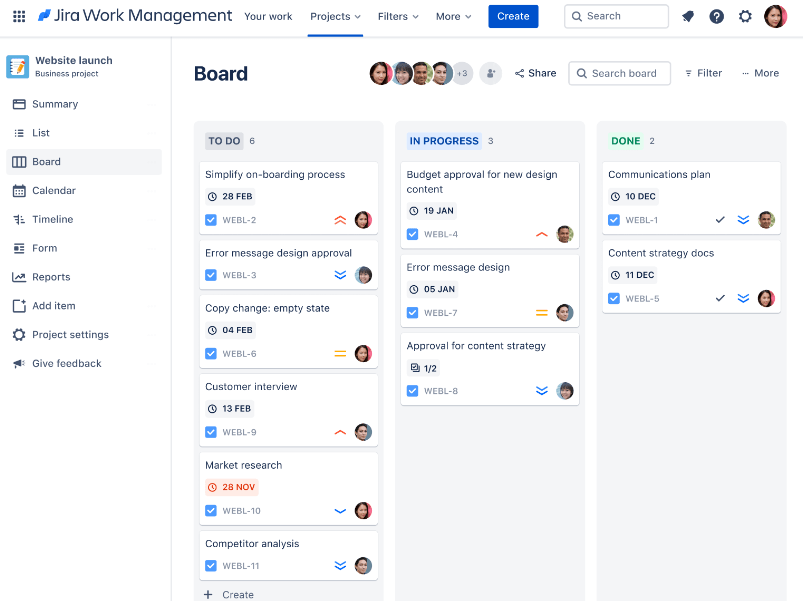Open card 'Communications plan'
The image size is (803, 601).
(x=691, y=198)
